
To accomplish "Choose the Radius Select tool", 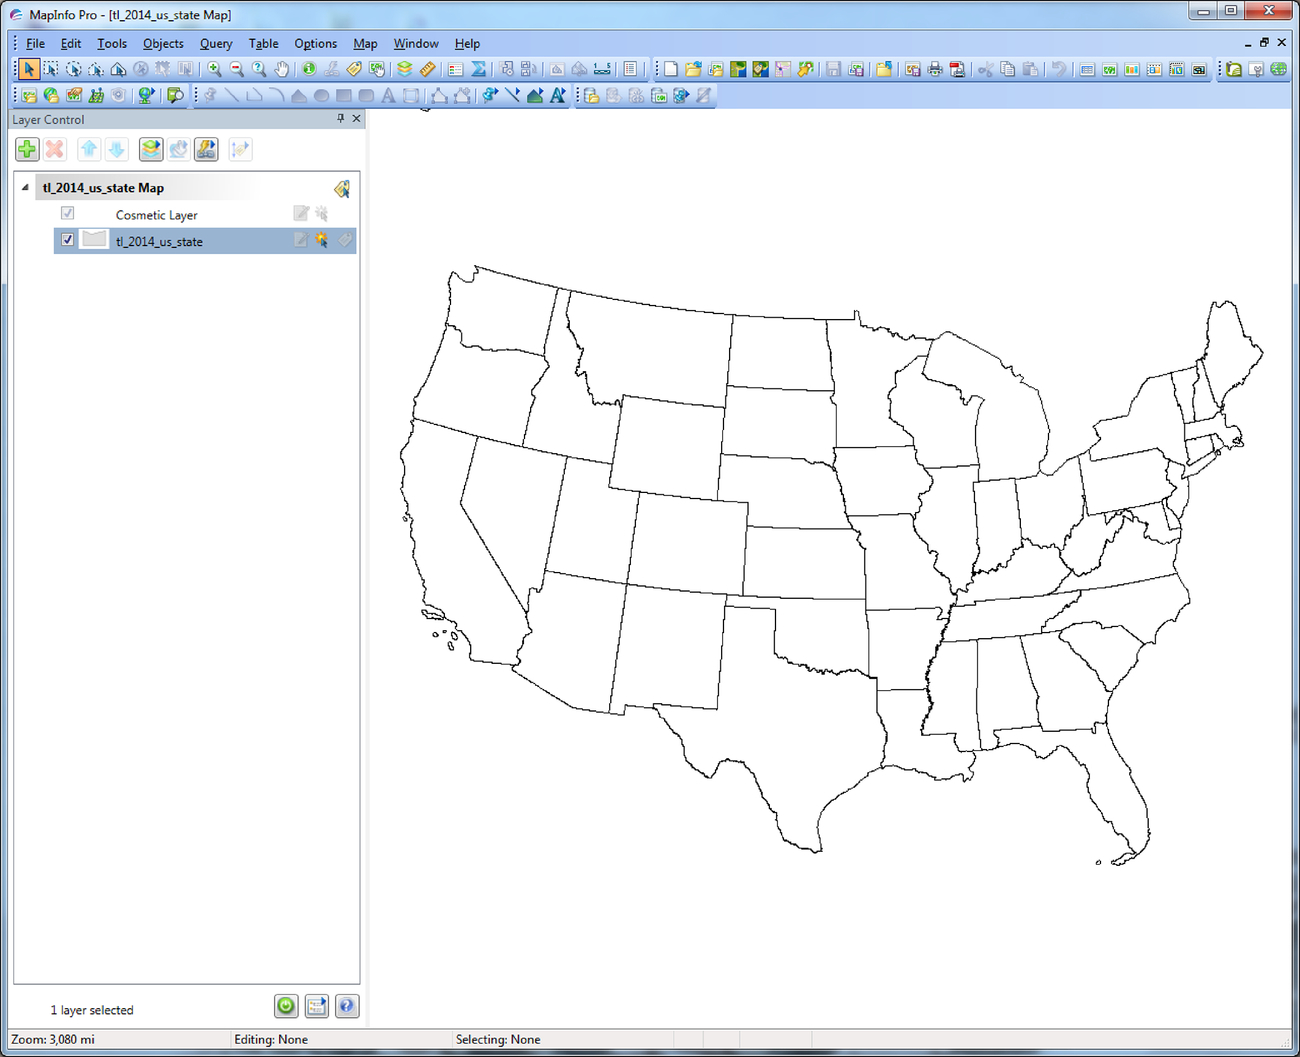I will (x=73, y=69).
